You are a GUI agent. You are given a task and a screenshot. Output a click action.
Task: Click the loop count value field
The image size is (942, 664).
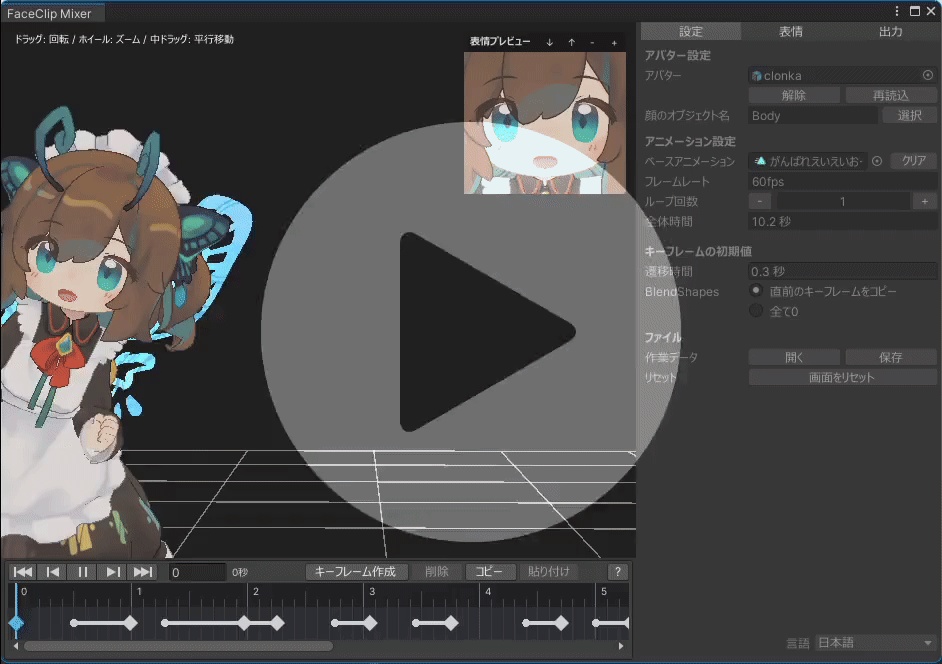(x=842, y=201)
